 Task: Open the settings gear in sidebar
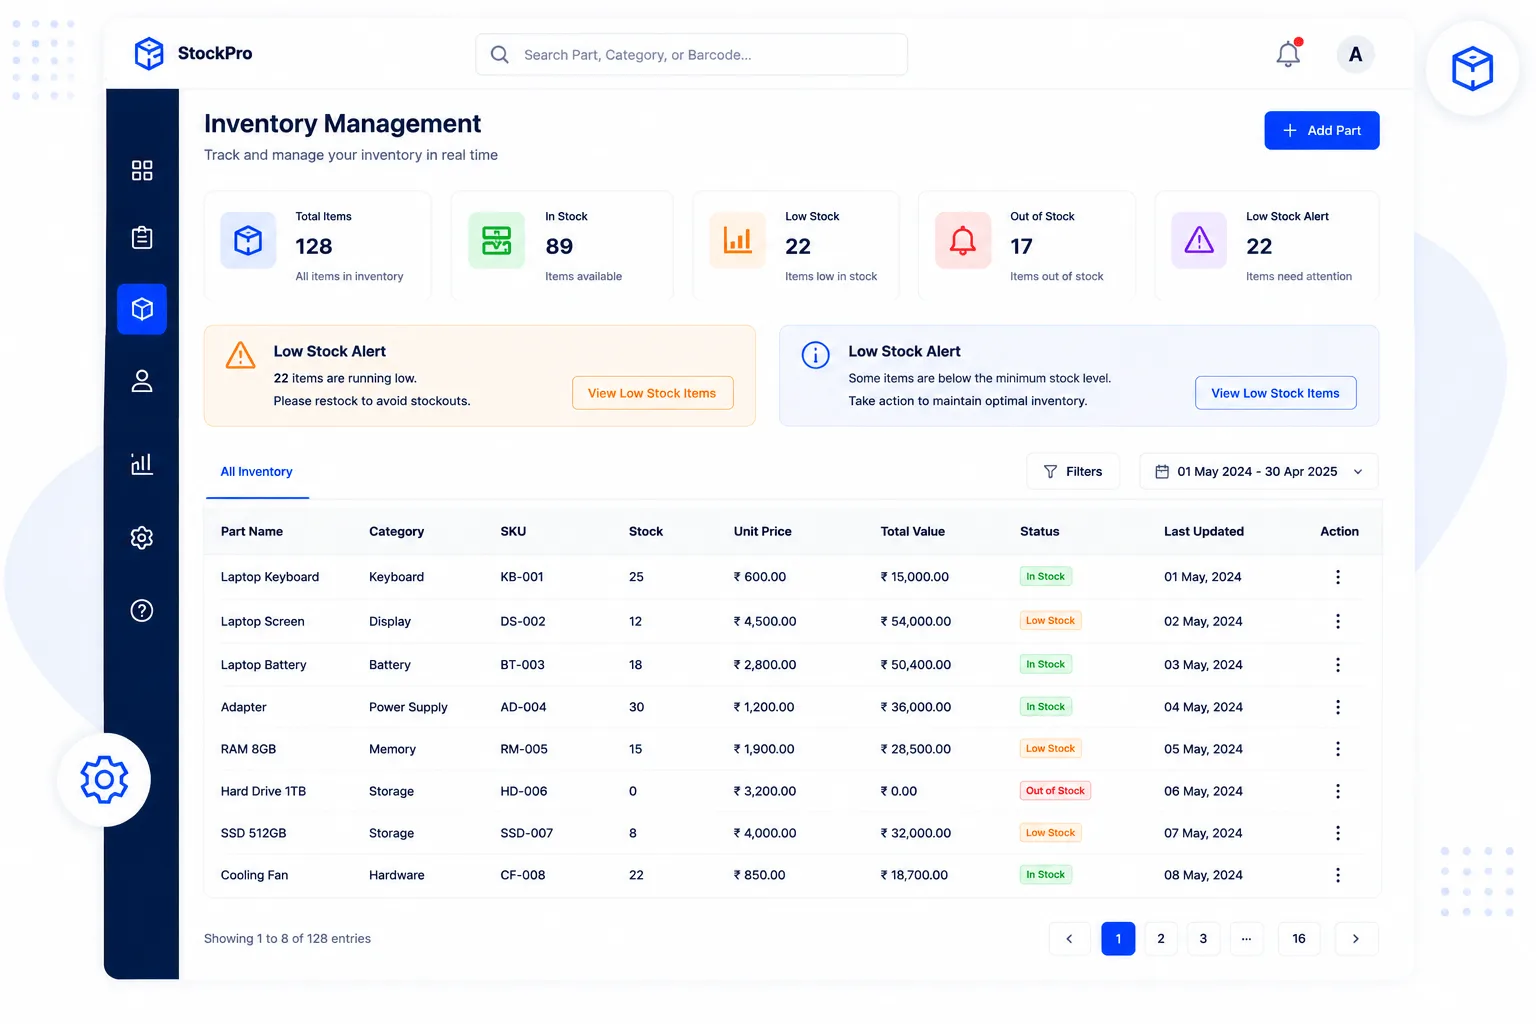click(x=142, y=538)
